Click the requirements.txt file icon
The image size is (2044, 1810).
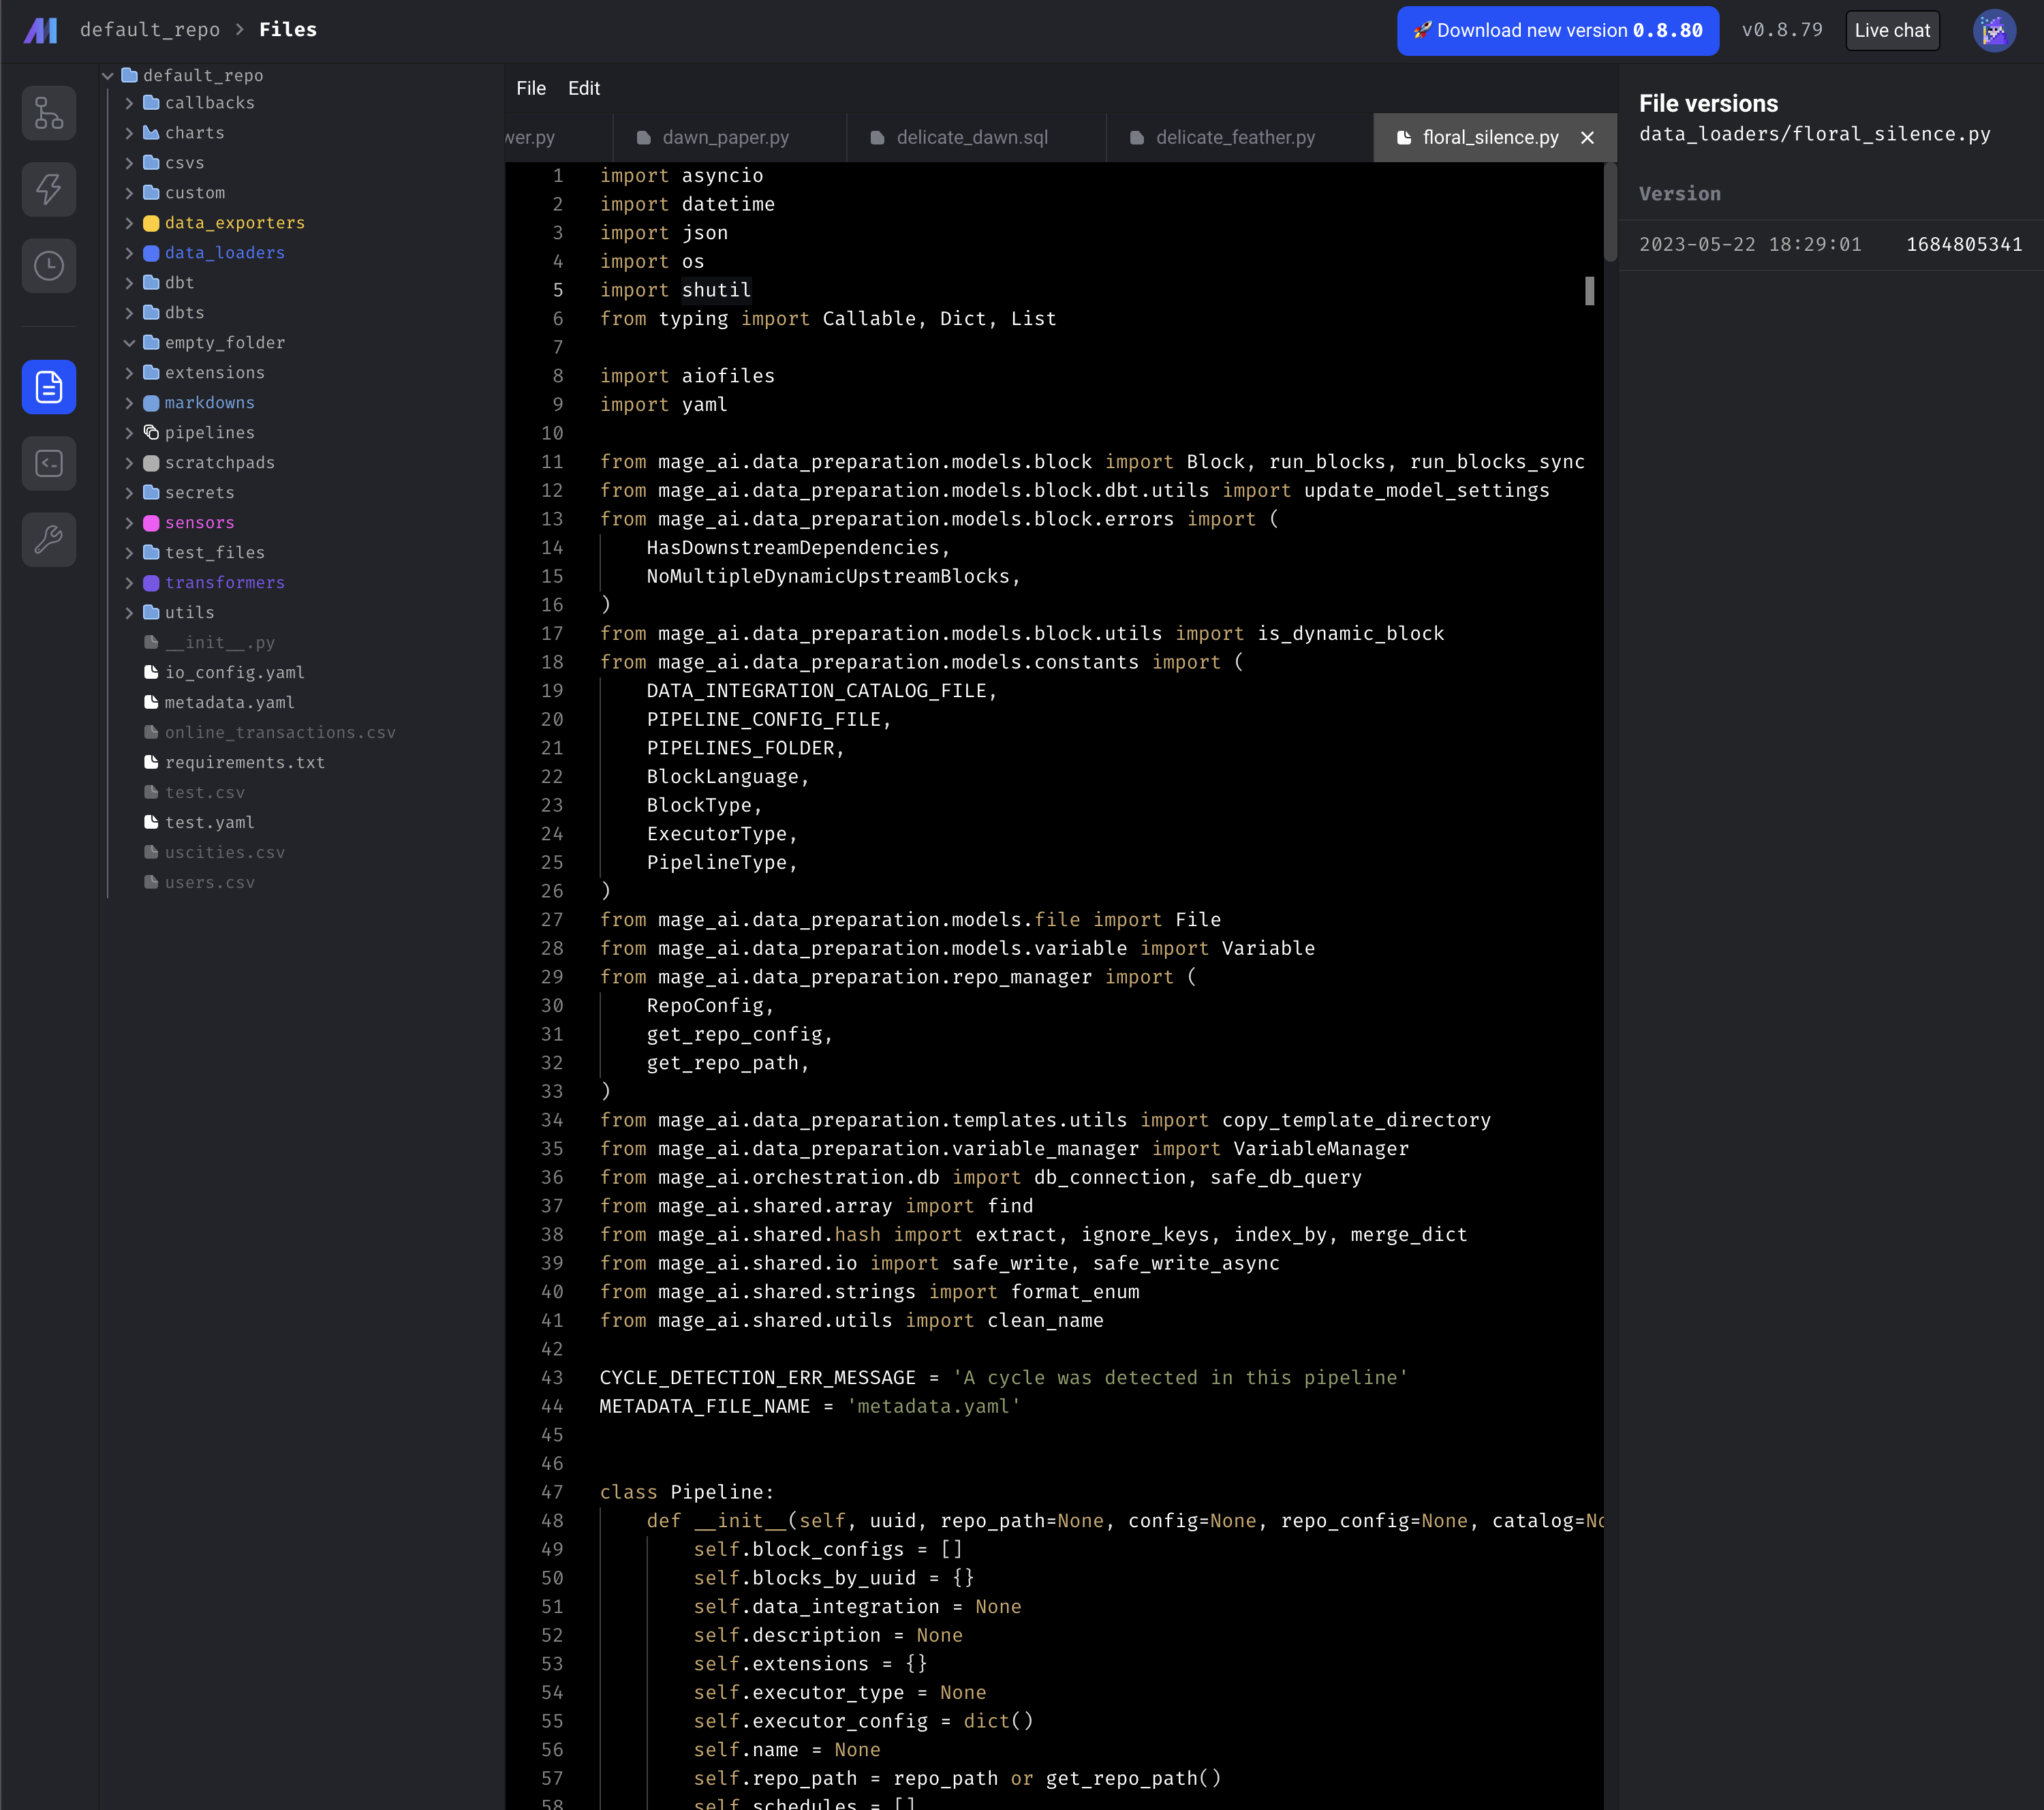(x=151, y=763)
